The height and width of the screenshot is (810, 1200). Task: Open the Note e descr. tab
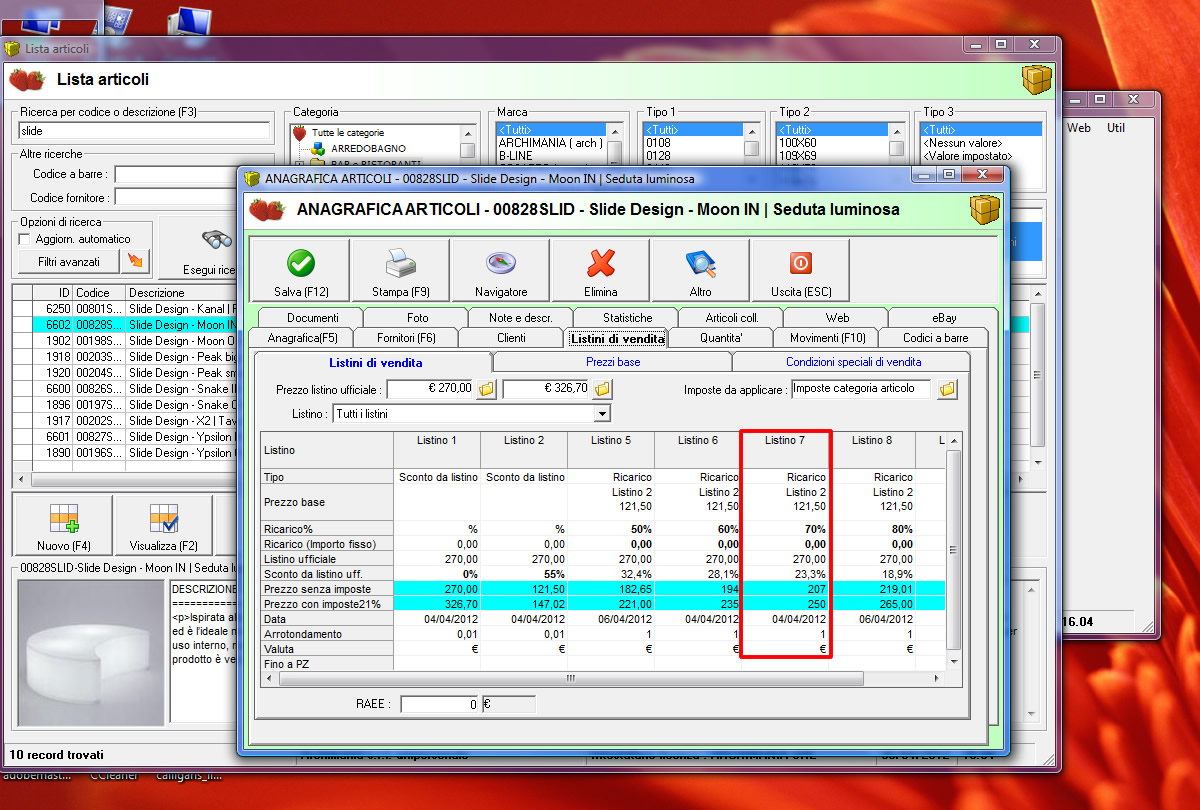(520, 317)
